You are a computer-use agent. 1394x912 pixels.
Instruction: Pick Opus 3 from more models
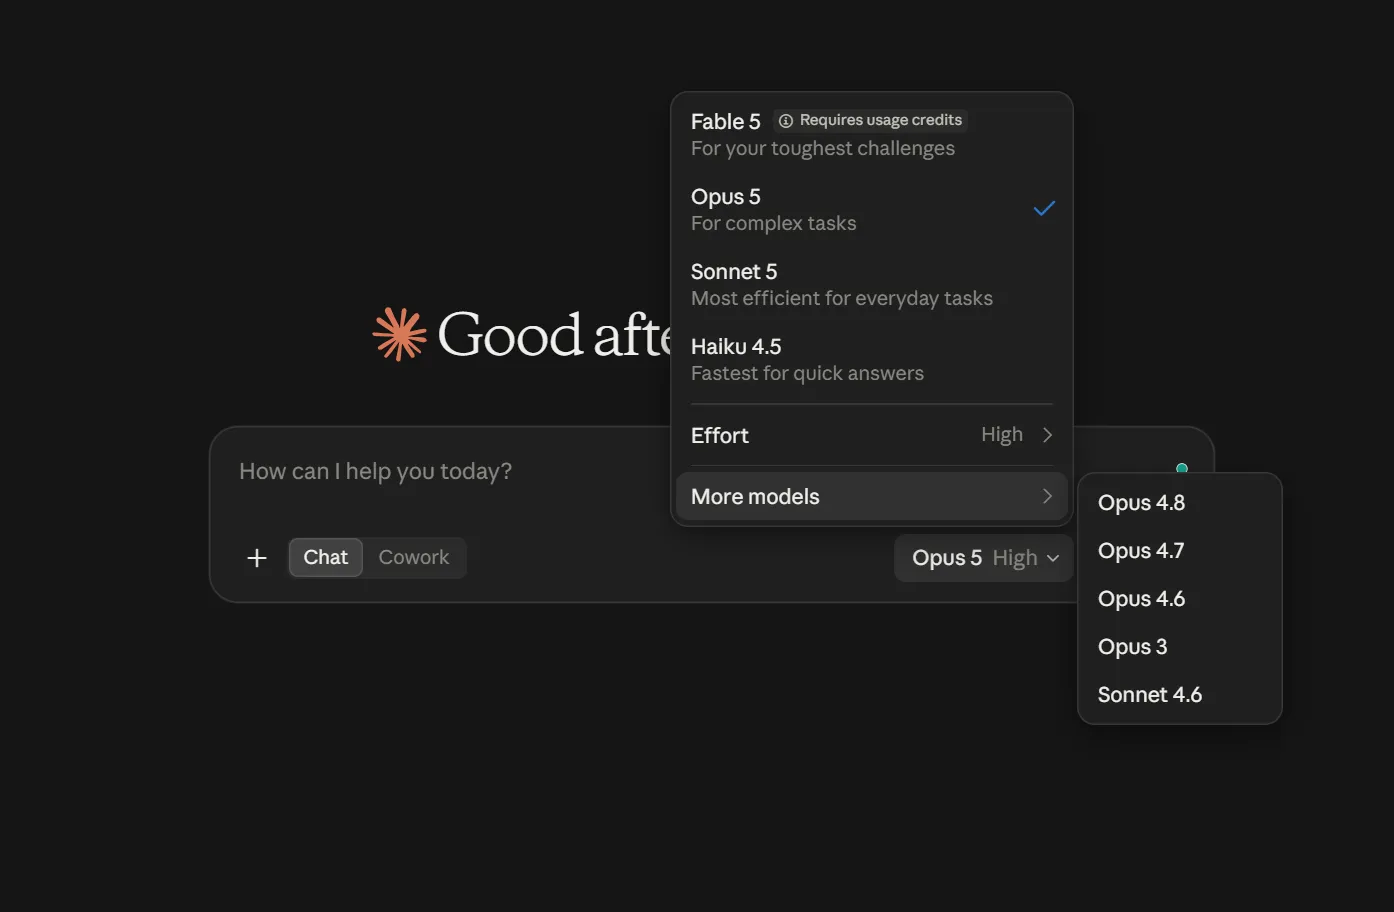(x=1180, y=647)
